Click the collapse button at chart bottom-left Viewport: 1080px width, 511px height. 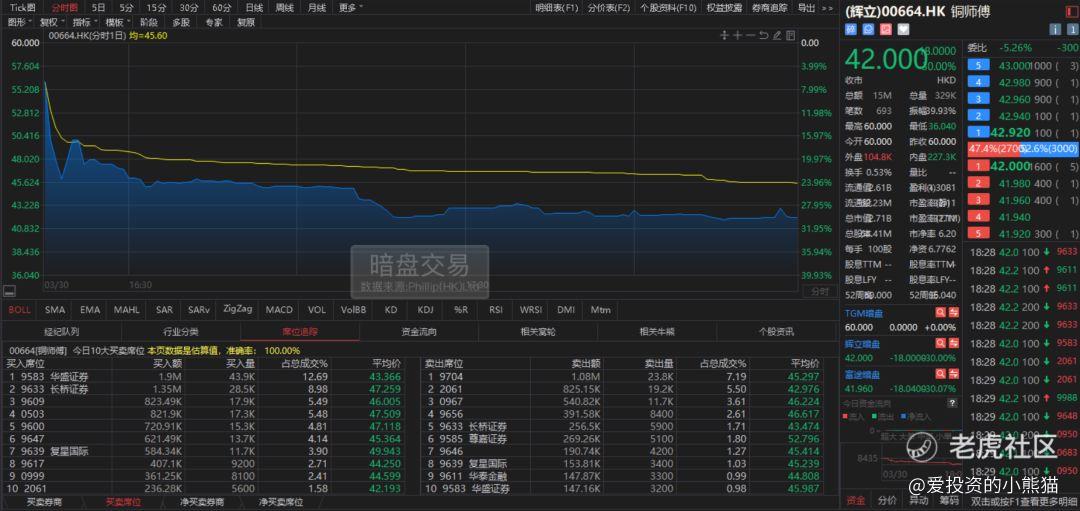(9, 291)
